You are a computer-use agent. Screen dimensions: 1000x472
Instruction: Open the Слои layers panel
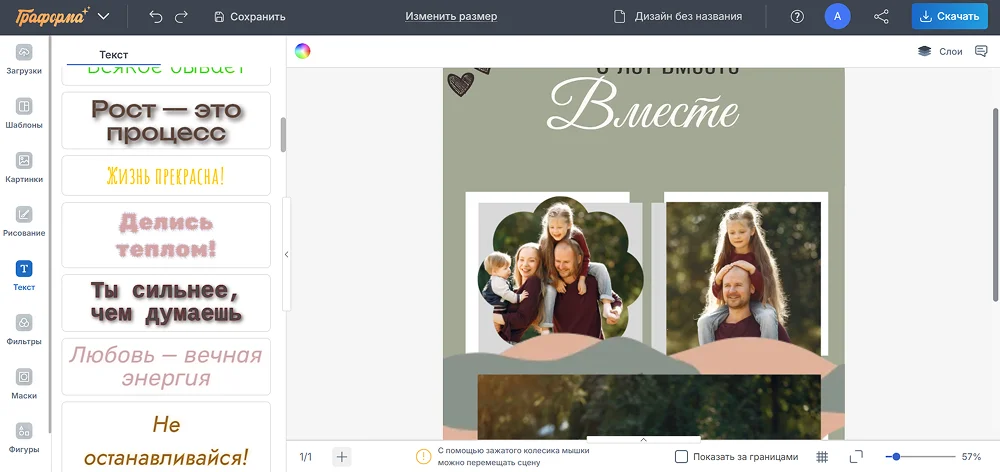click(x=940, y=52)
